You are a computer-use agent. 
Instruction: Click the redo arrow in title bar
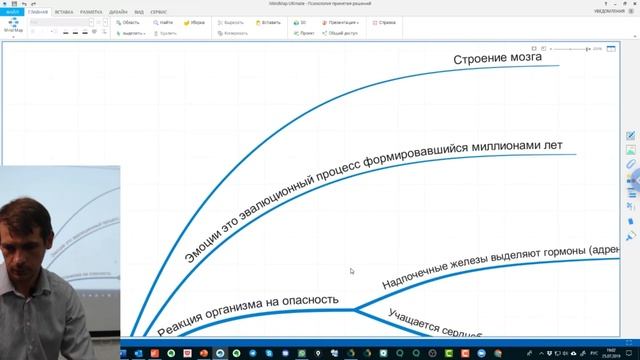point(33,3)
